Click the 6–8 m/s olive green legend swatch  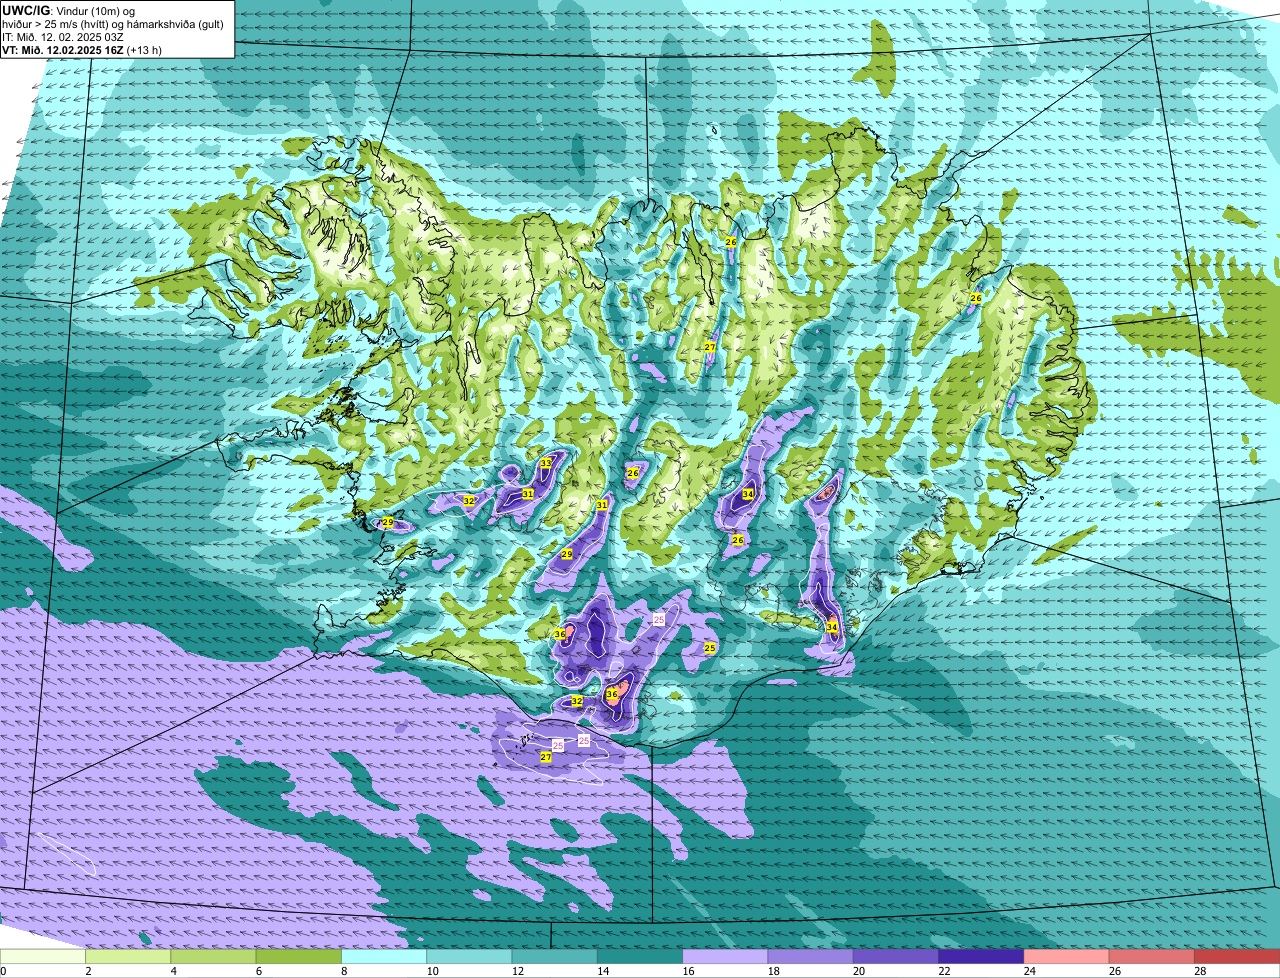[299, 956]
